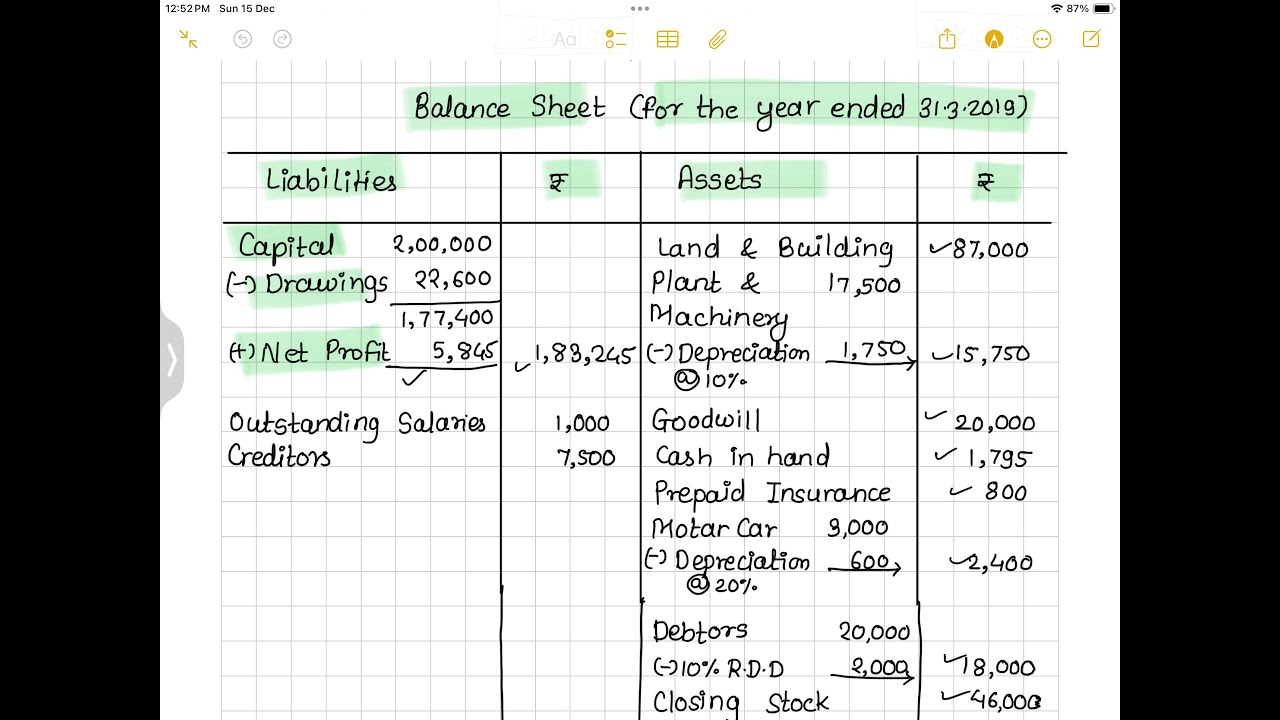Select the "Cash in hand" entry
Image resolution: width=1280 pixels, height=720 pixels.
pyautogui.click(x=743, y=457)
